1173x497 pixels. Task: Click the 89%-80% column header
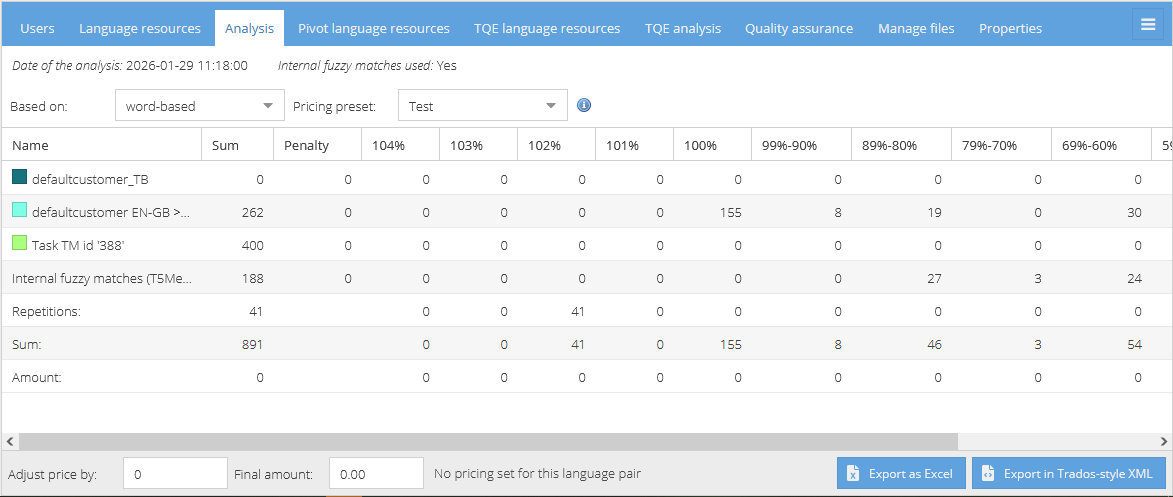(901, 144)
